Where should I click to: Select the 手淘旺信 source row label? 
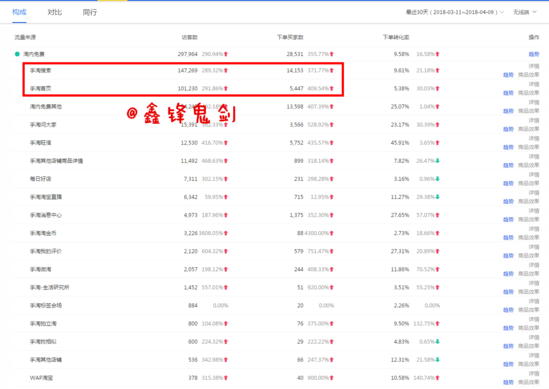(x=40, y=143)
